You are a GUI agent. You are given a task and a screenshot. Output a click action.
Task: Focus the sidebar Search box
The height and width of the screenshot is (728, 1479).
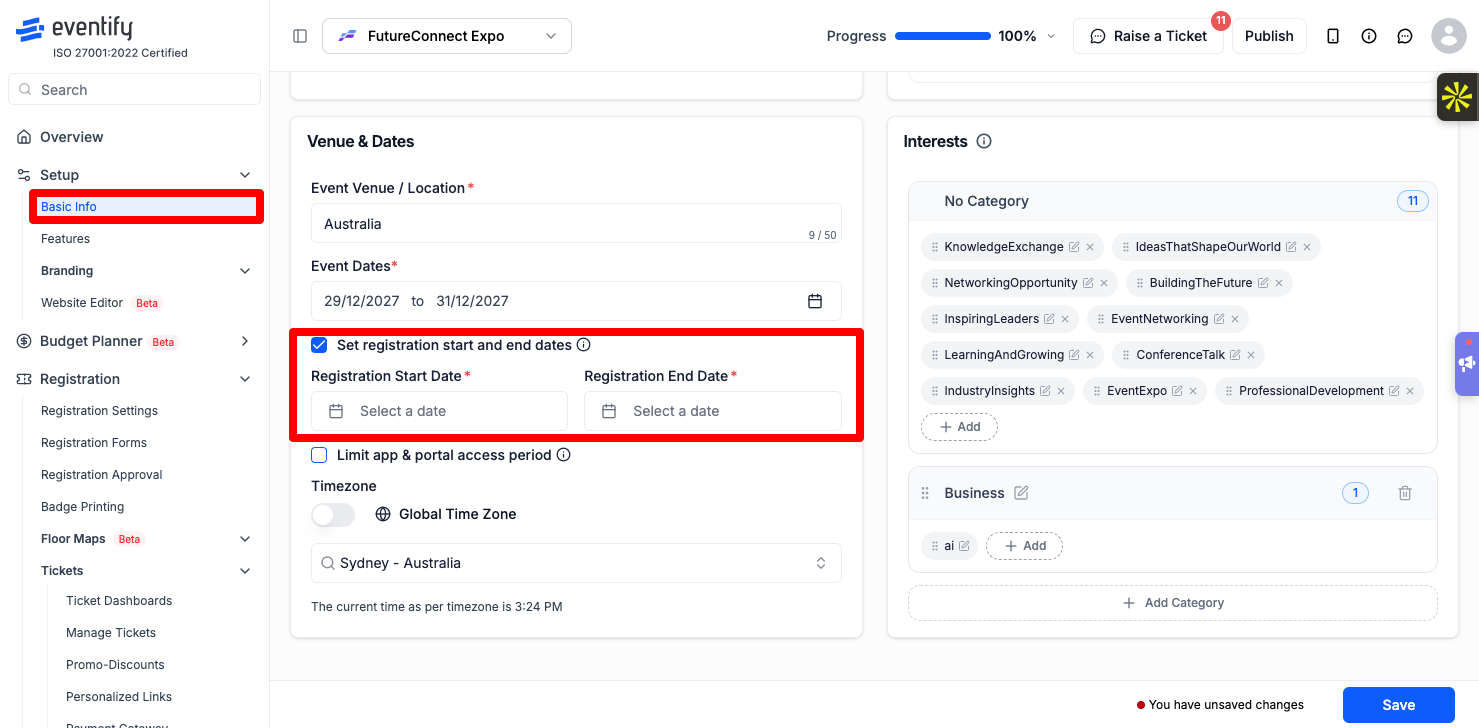point(134,90)
